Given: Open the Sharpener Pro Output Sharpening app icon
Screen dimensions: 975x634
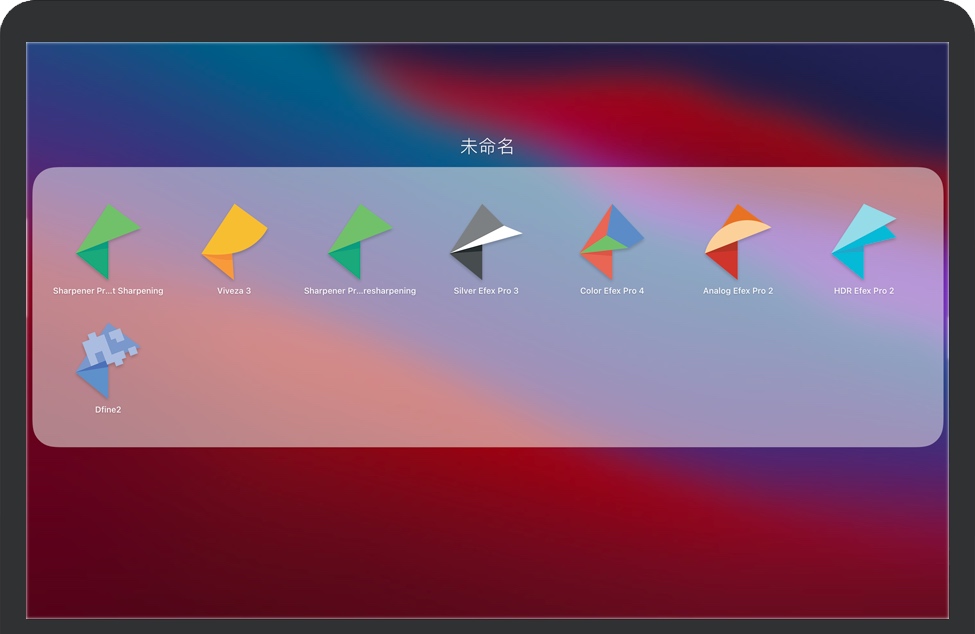Looking at the screenshot, I should click(x=108, y=242).
